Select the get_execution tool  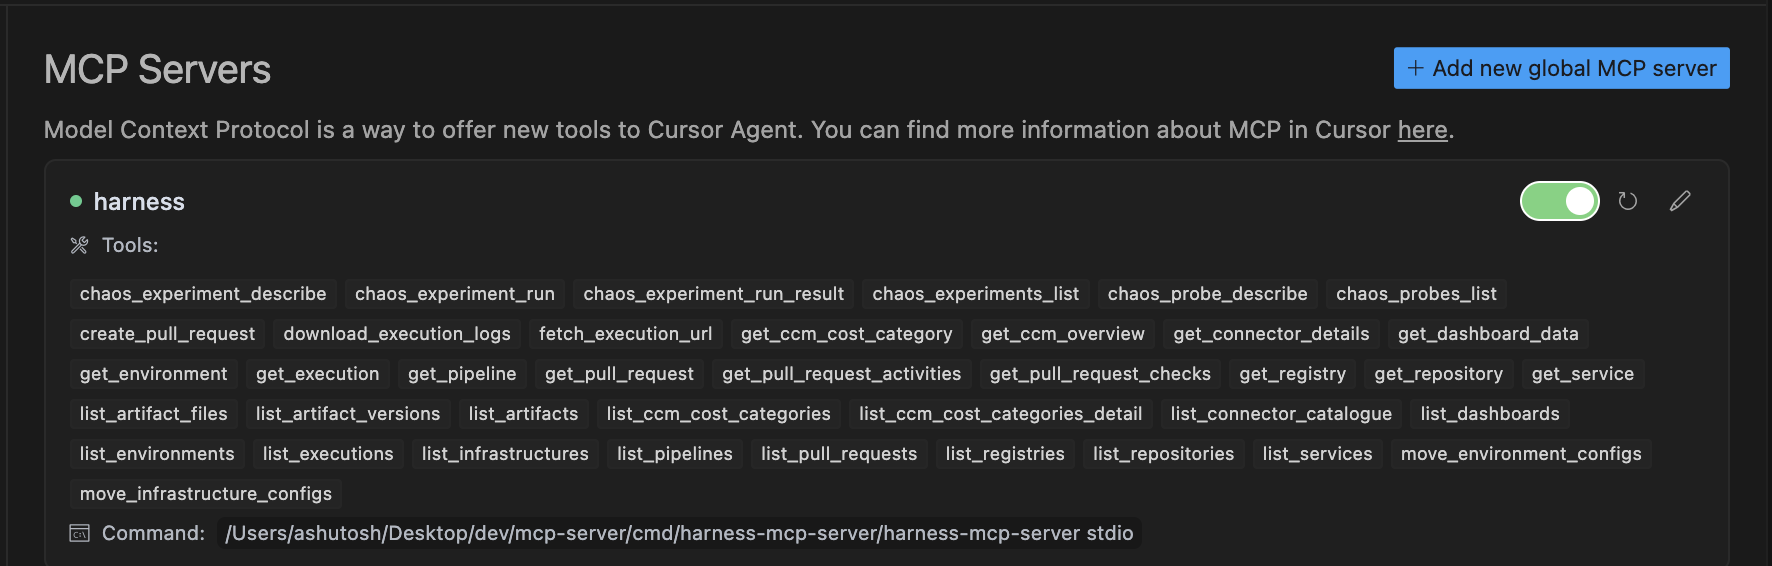coord(318,374)
